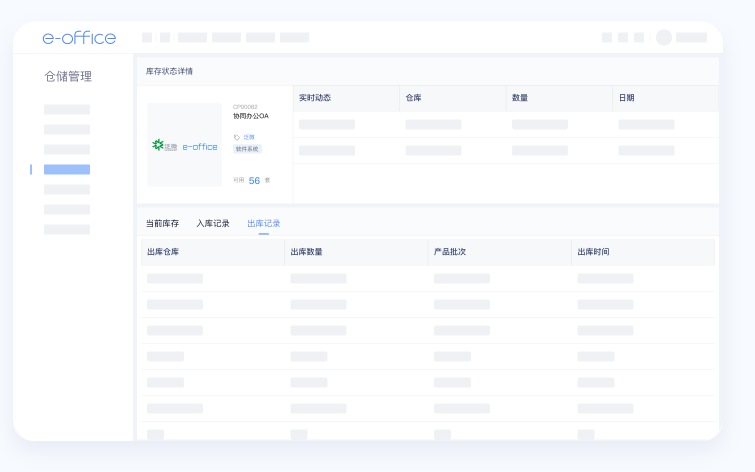This screenshot has height=472, width=755.
Task: Click the round user avatar in header
Action: 664,38
